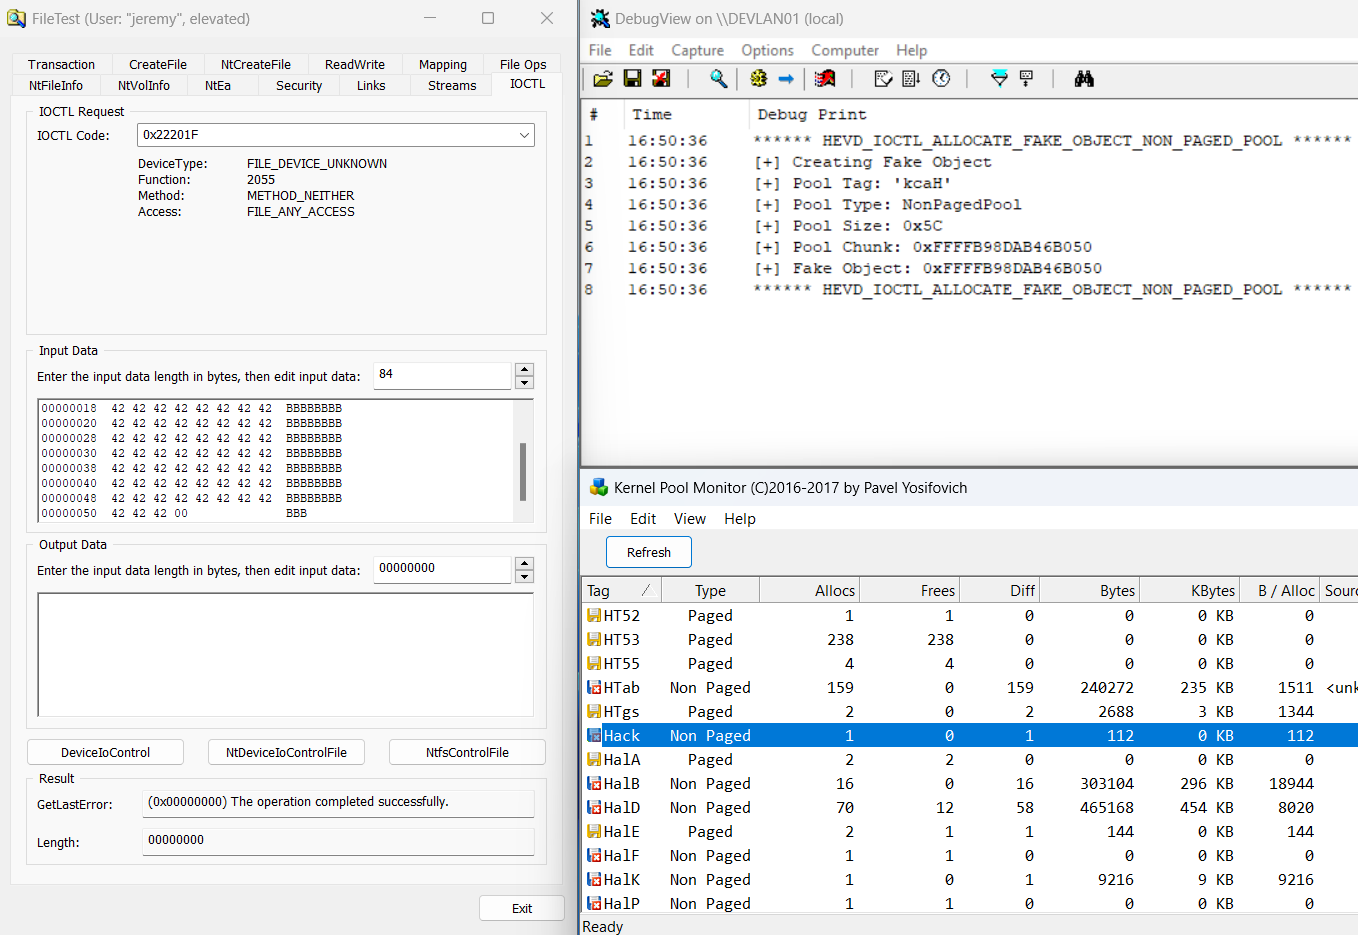1358x935 pixels.
Task: Click the red capture-events icon in DebugView
Action: click(825, 78)
